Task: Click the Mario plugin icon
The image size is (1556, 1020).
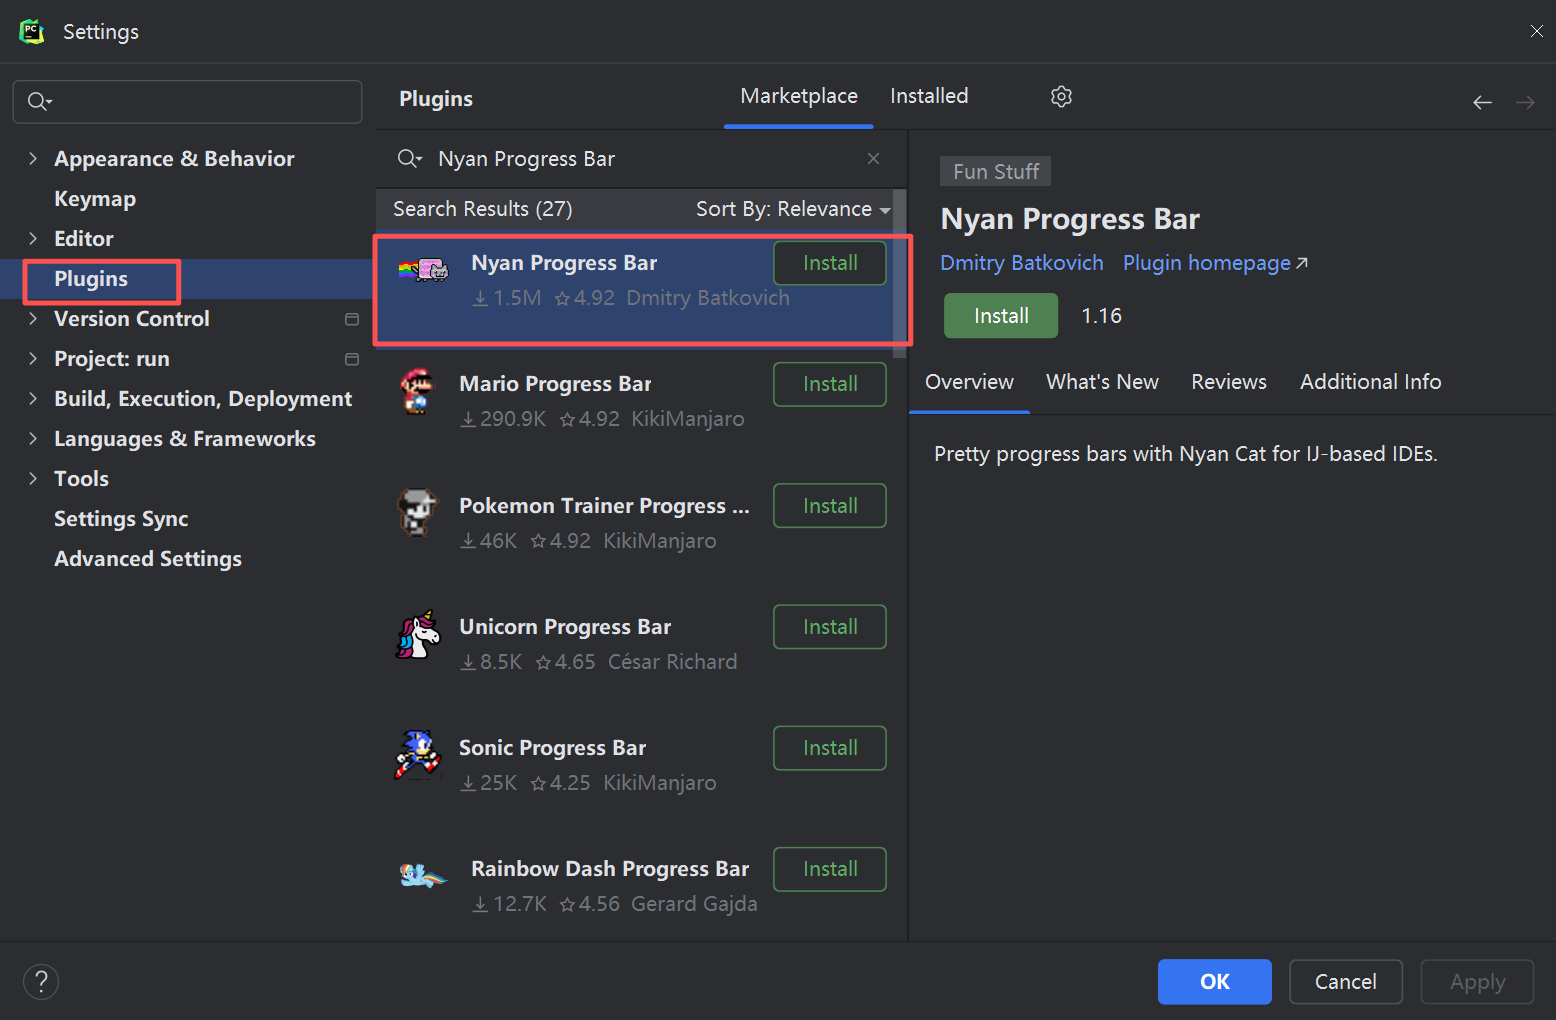Action: pyautogui.click(x=417, y=391)
